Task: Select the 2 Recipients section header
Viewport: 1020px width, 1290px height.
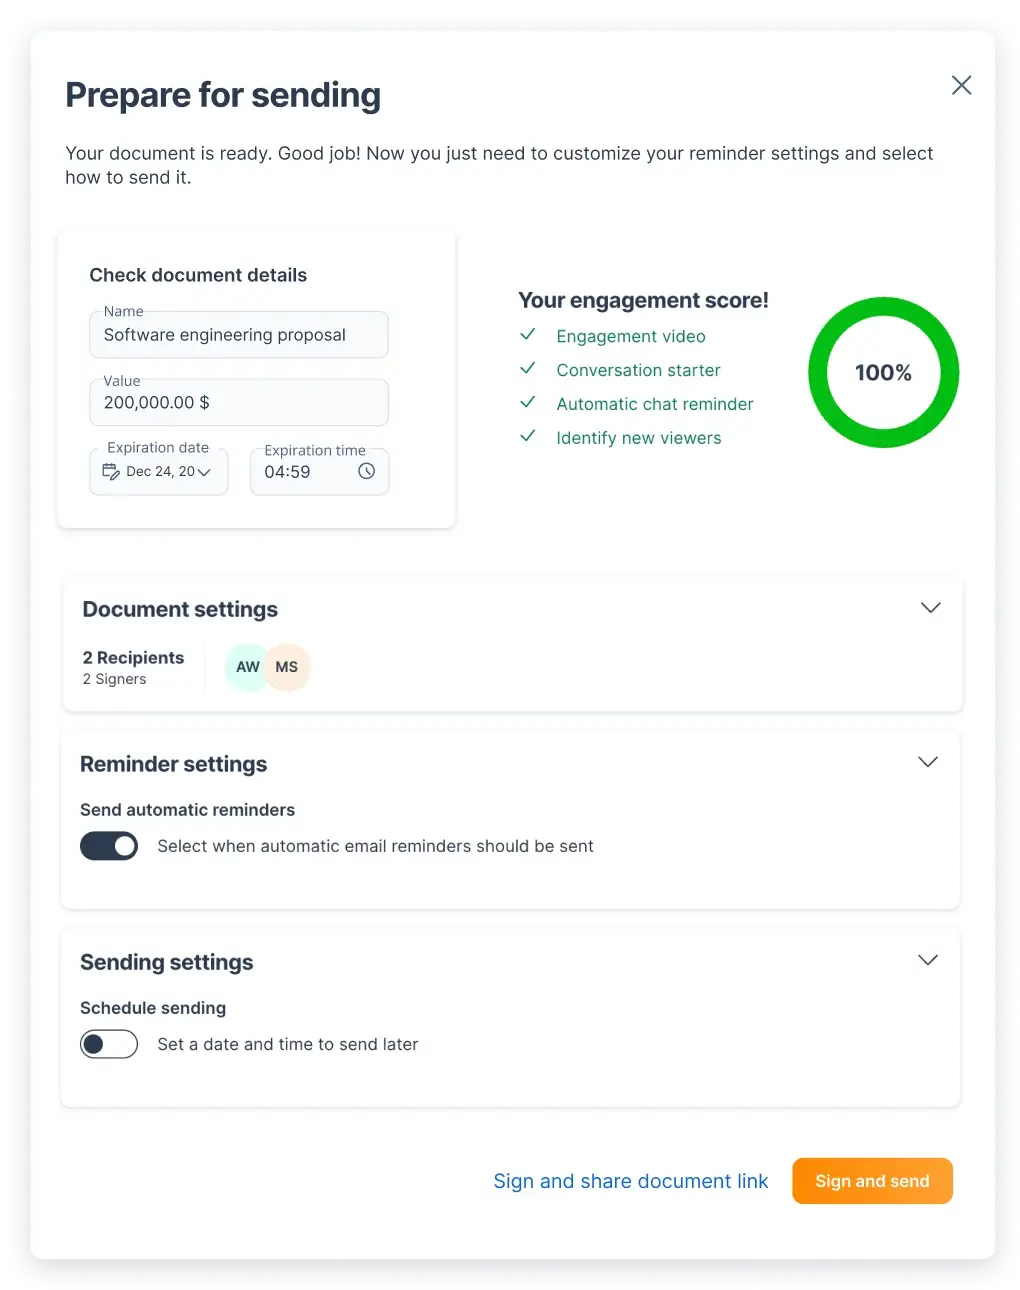Action: 133,657
